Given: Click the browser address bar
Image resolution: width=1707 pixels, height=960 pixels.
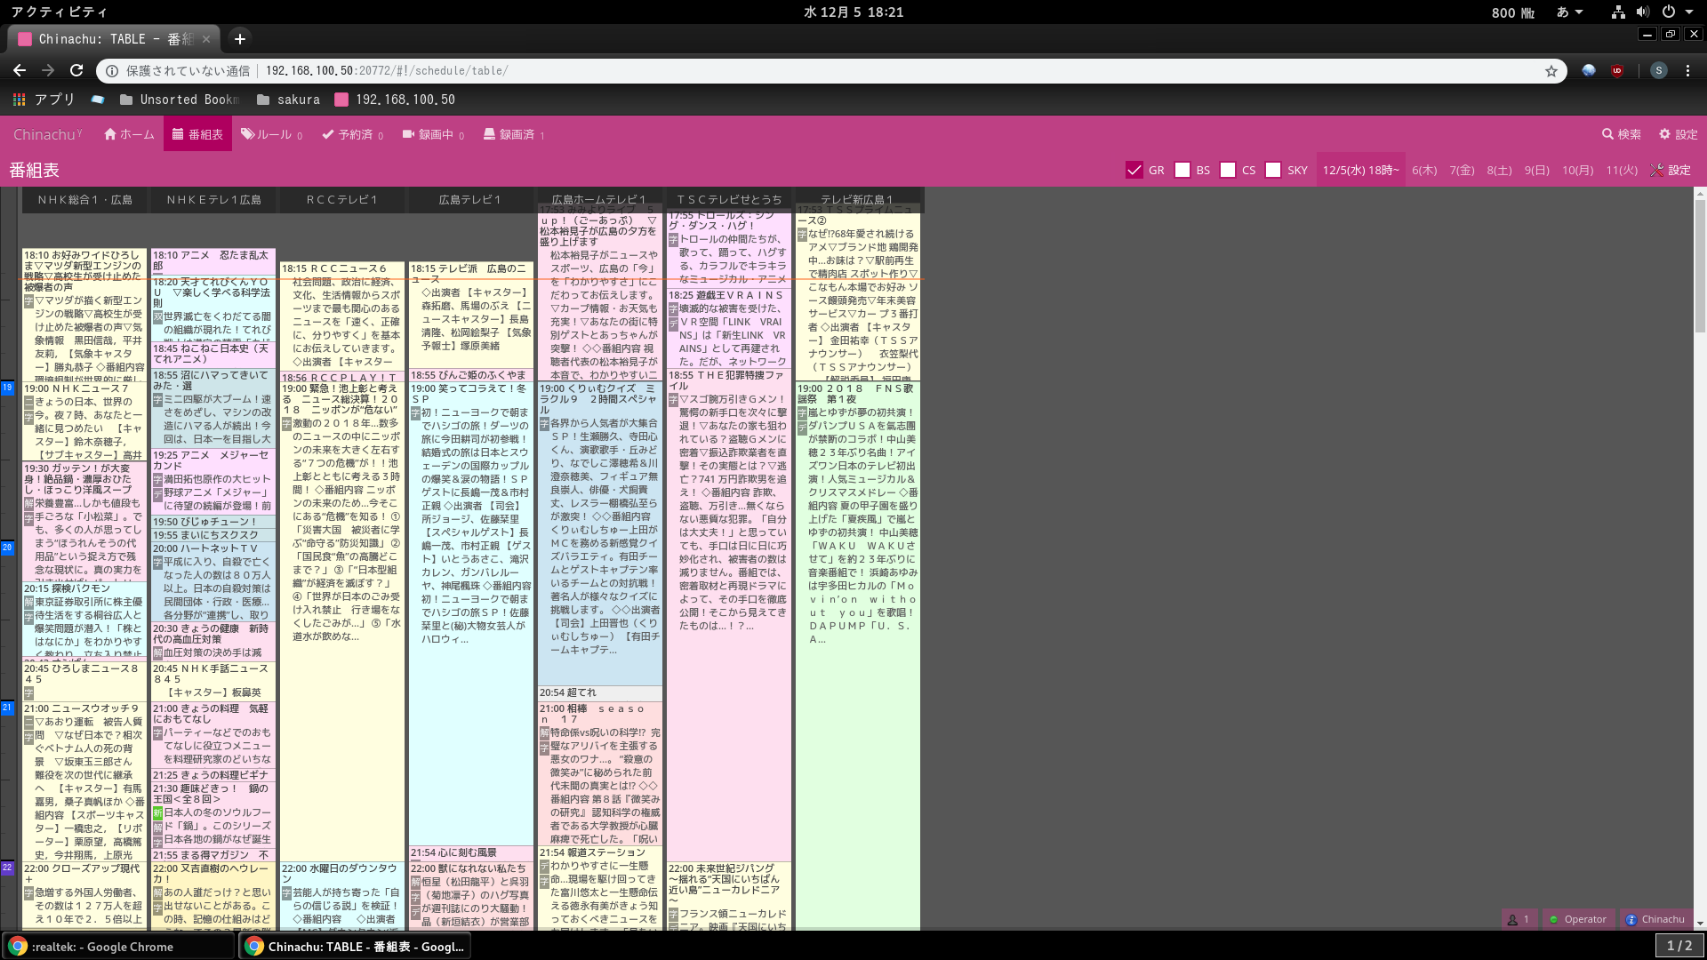Looking at the screenshot, I should [830, 71].
